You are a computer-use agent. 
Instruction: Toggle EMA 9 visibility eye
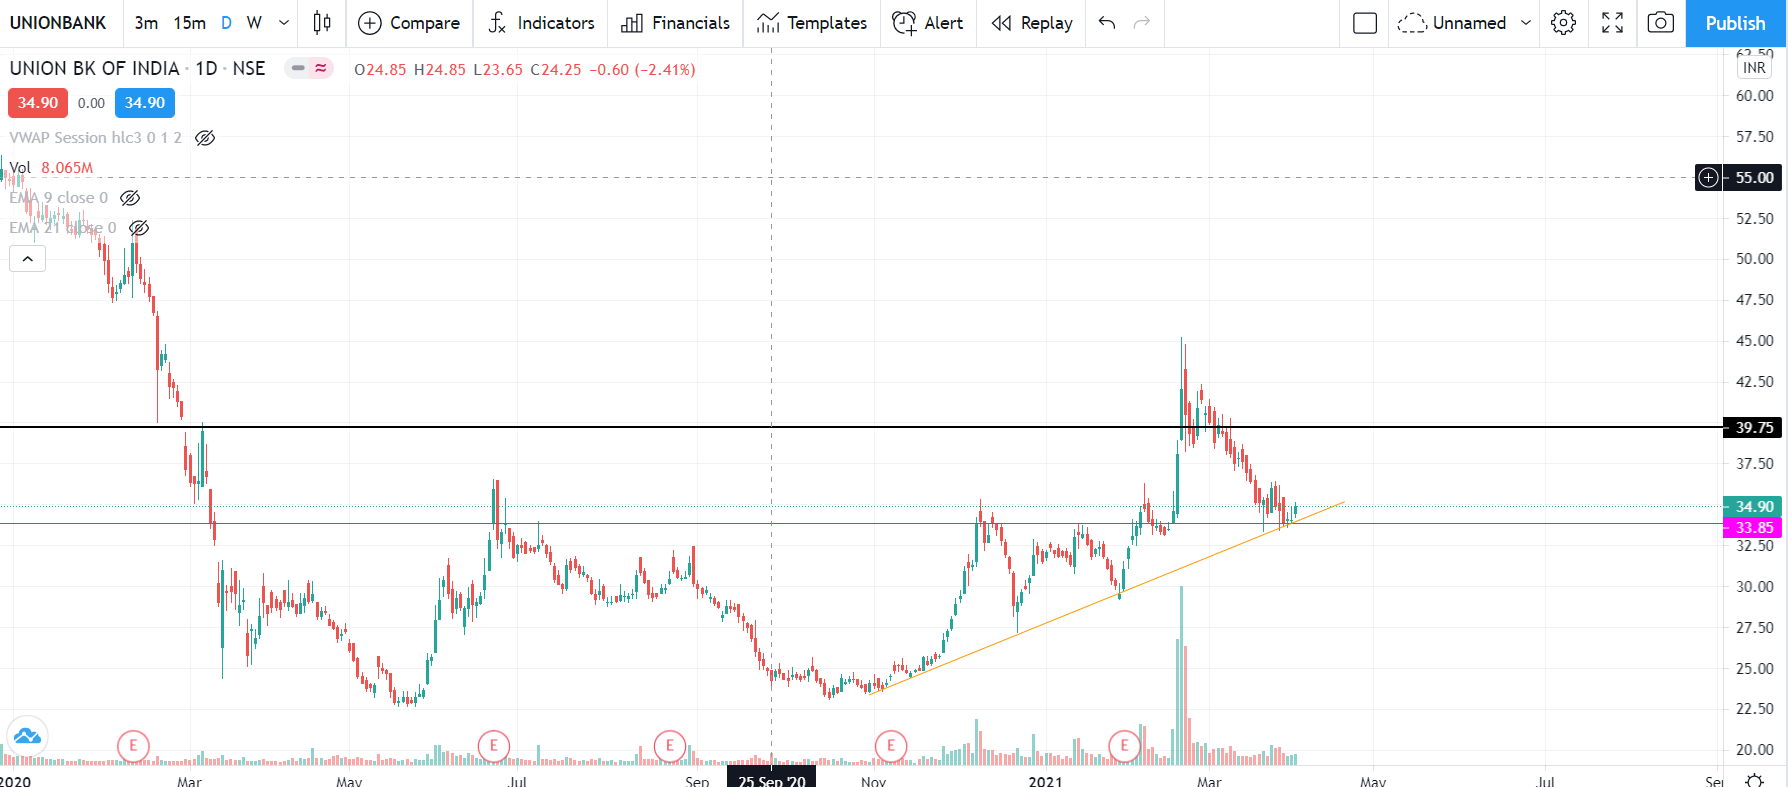130,198
